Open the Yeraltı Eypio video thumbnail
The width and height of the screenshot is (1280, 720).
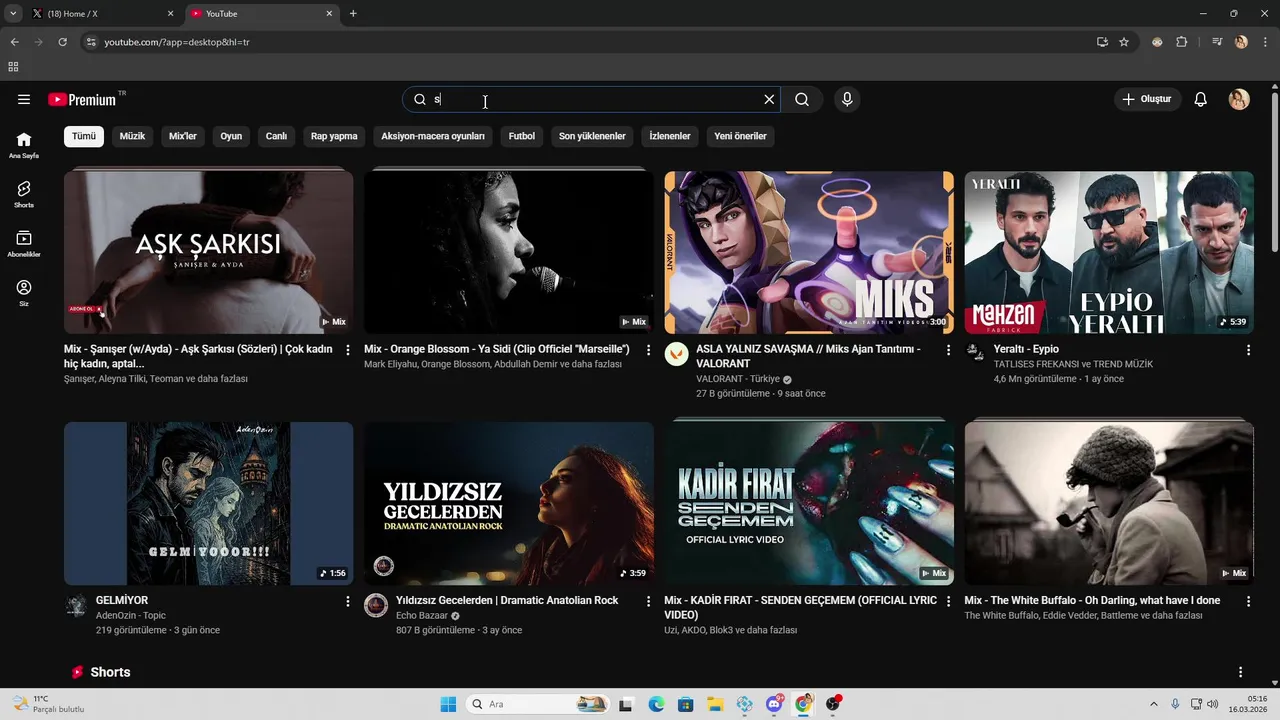[x=1109, y=252]
